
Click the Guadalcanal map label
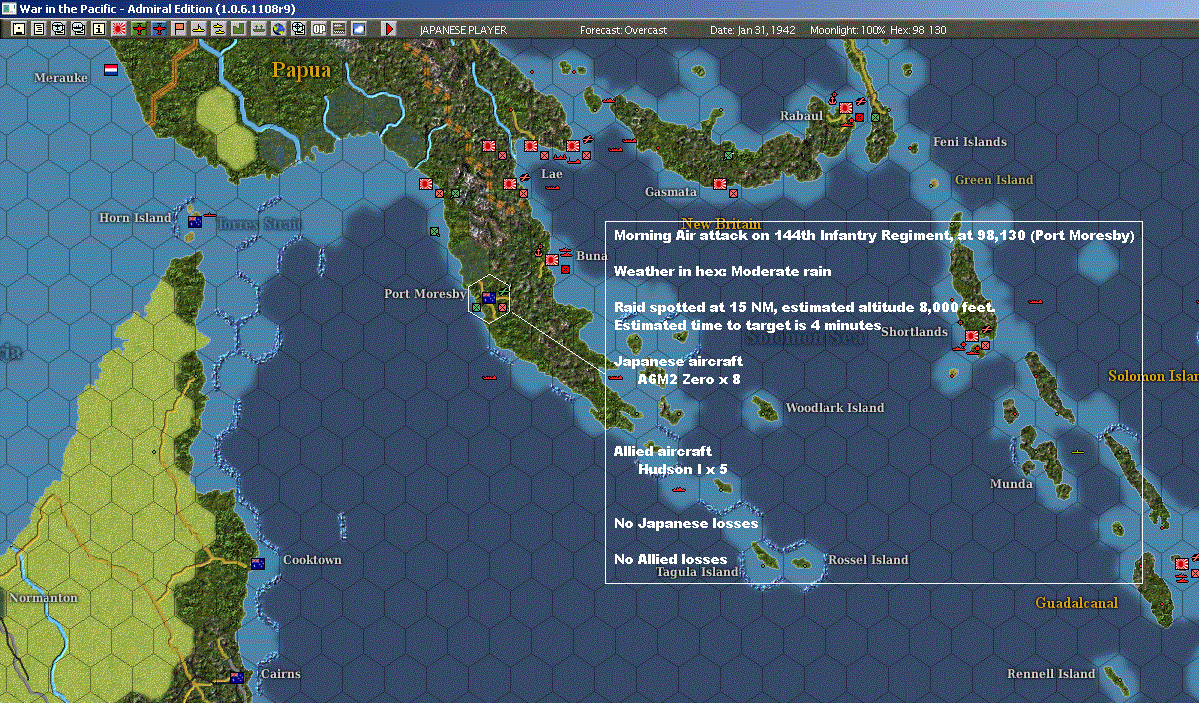tap(1077, 603)
